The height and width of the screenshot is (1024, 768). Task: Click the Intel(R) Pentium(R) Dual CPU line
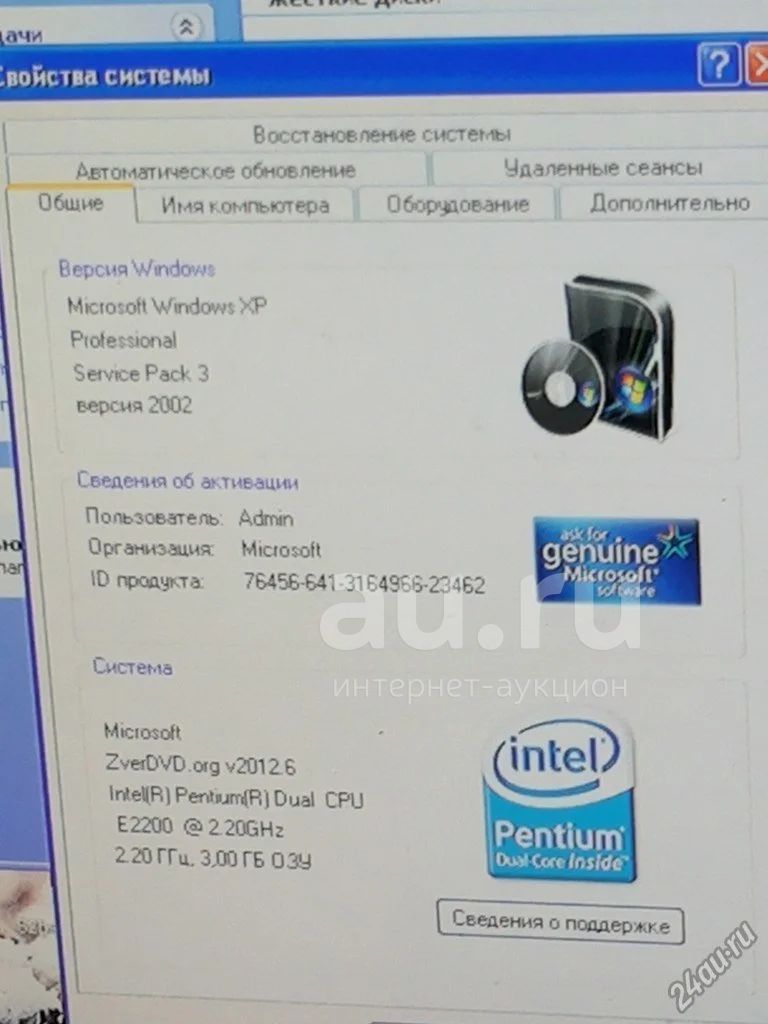pyautogui.click(x=236, y=798)
